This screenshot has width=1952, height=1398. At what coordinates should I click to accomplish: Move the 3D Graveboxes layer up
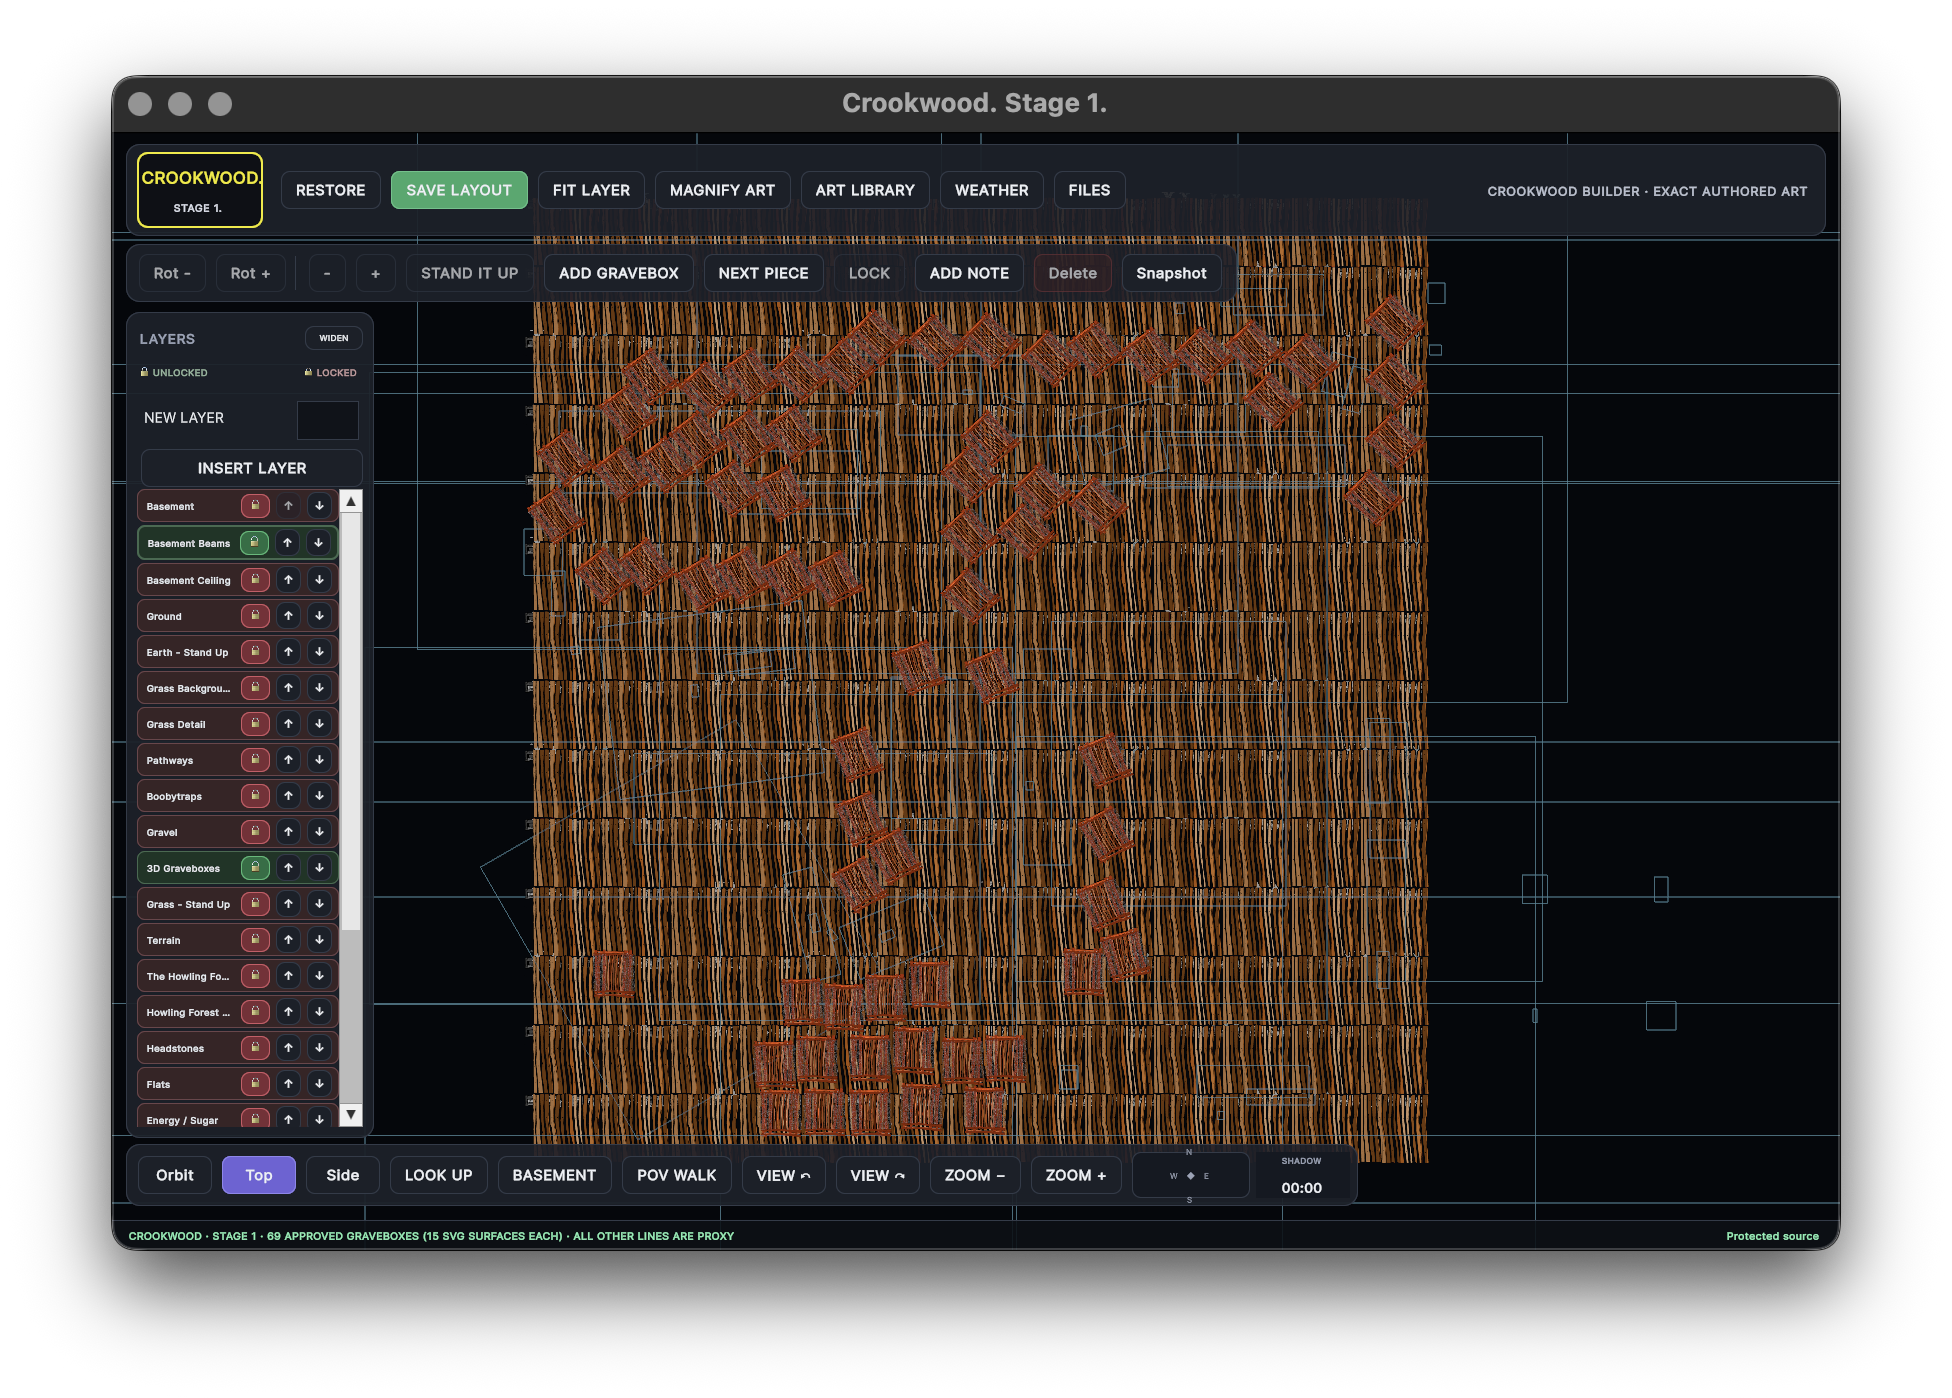pyautogui.click(x=288, y=868)
